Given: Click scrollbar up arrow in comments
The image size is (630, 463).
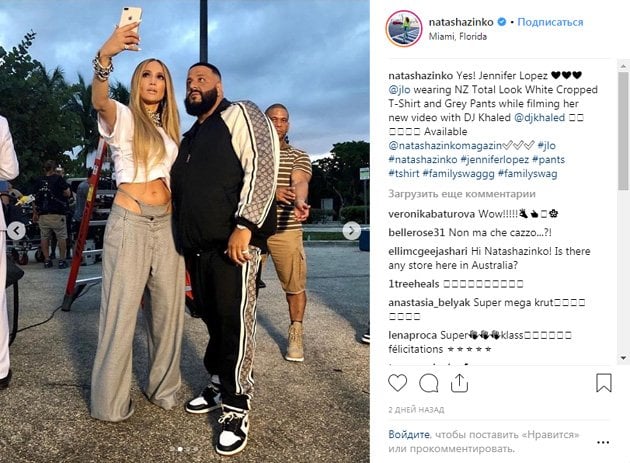Looking at the screenshot, I should [623, 65].
